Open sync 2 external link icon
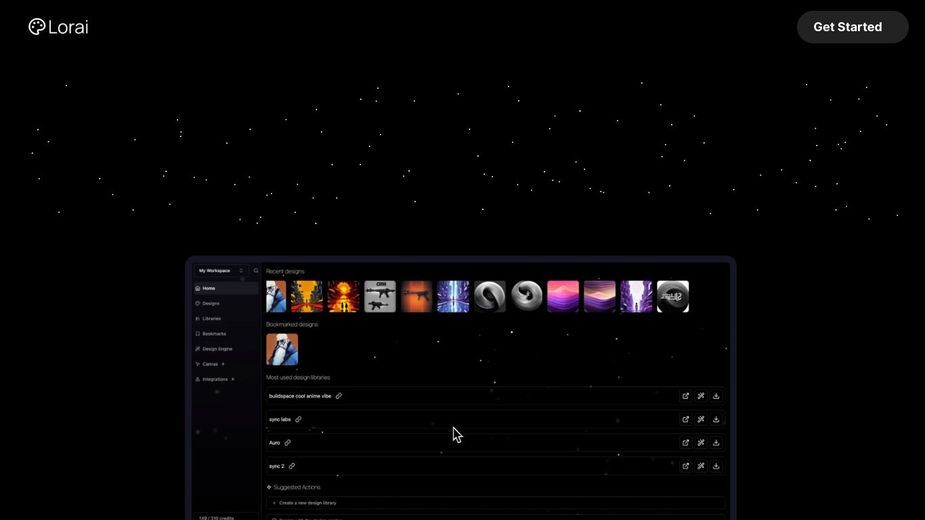This screenshot has width=925, height=520. 685,466
